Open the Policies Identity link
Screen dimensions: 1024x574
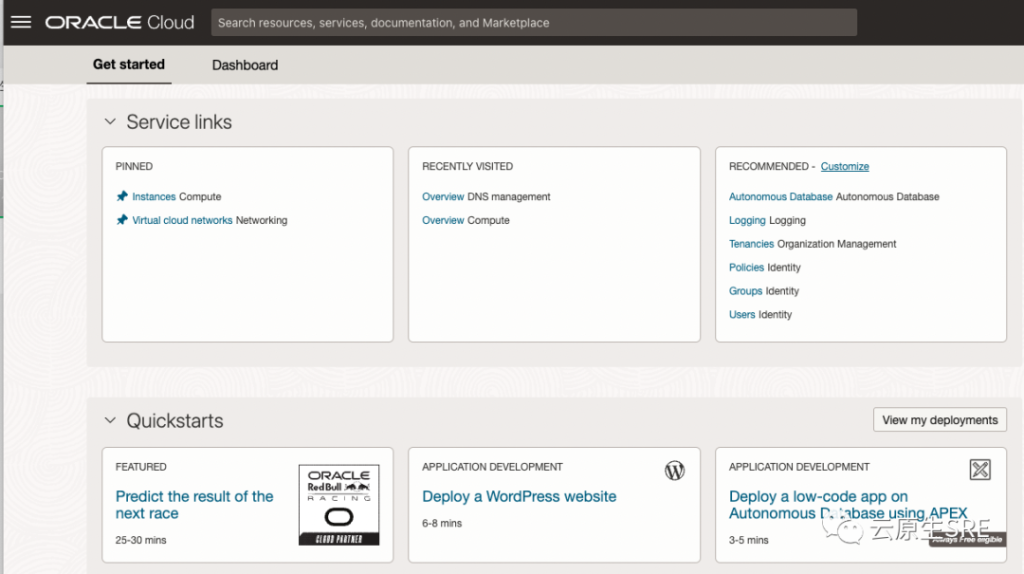point(746,267)
